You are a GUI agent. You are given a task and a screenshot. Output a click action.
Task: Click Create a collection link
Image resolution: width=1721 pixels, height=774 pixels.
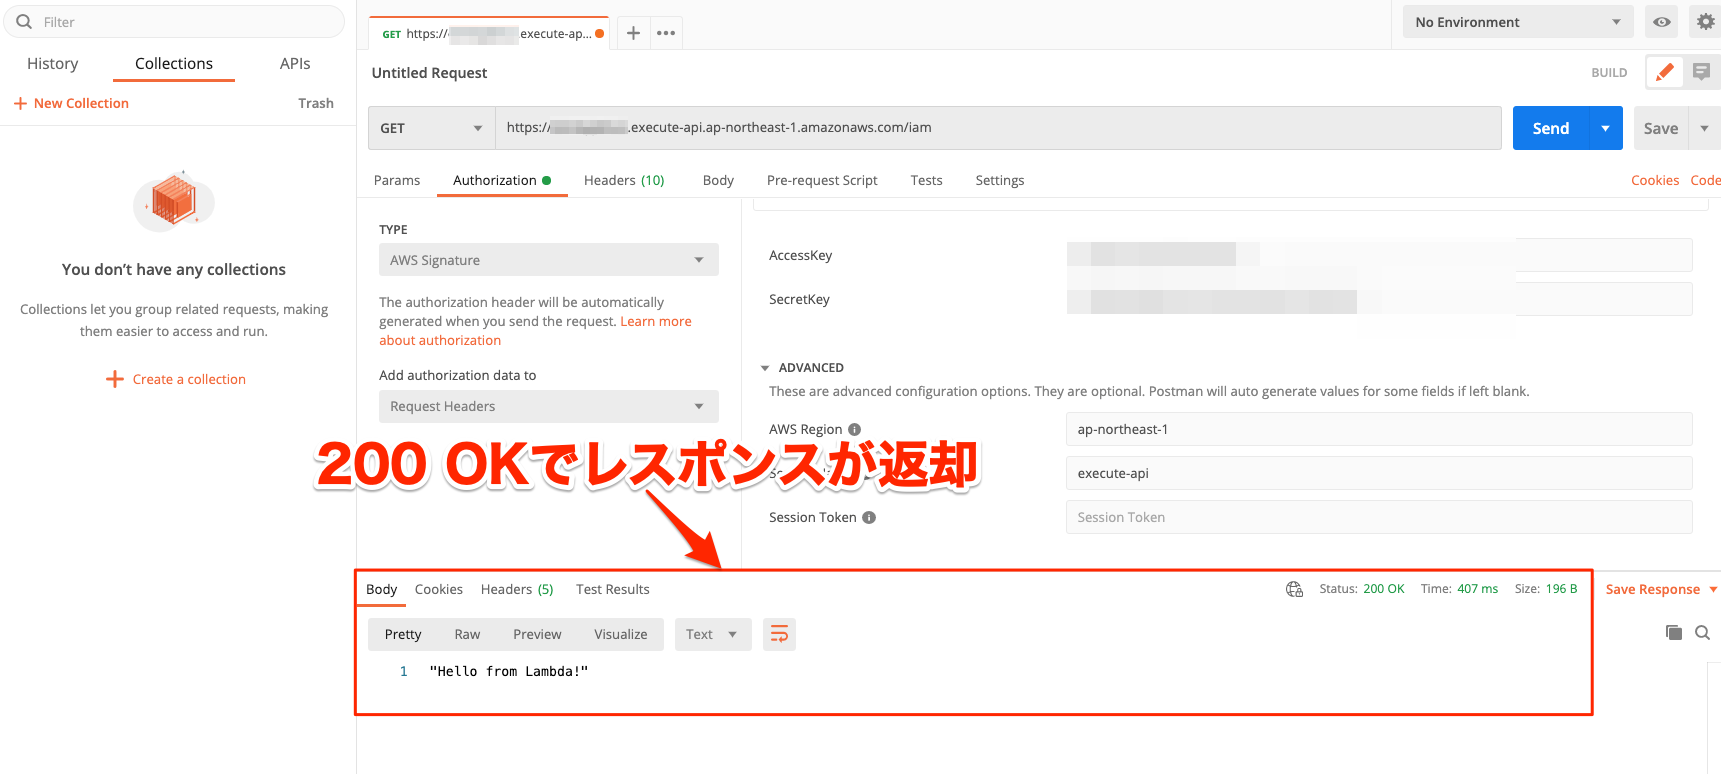(189, 379)
